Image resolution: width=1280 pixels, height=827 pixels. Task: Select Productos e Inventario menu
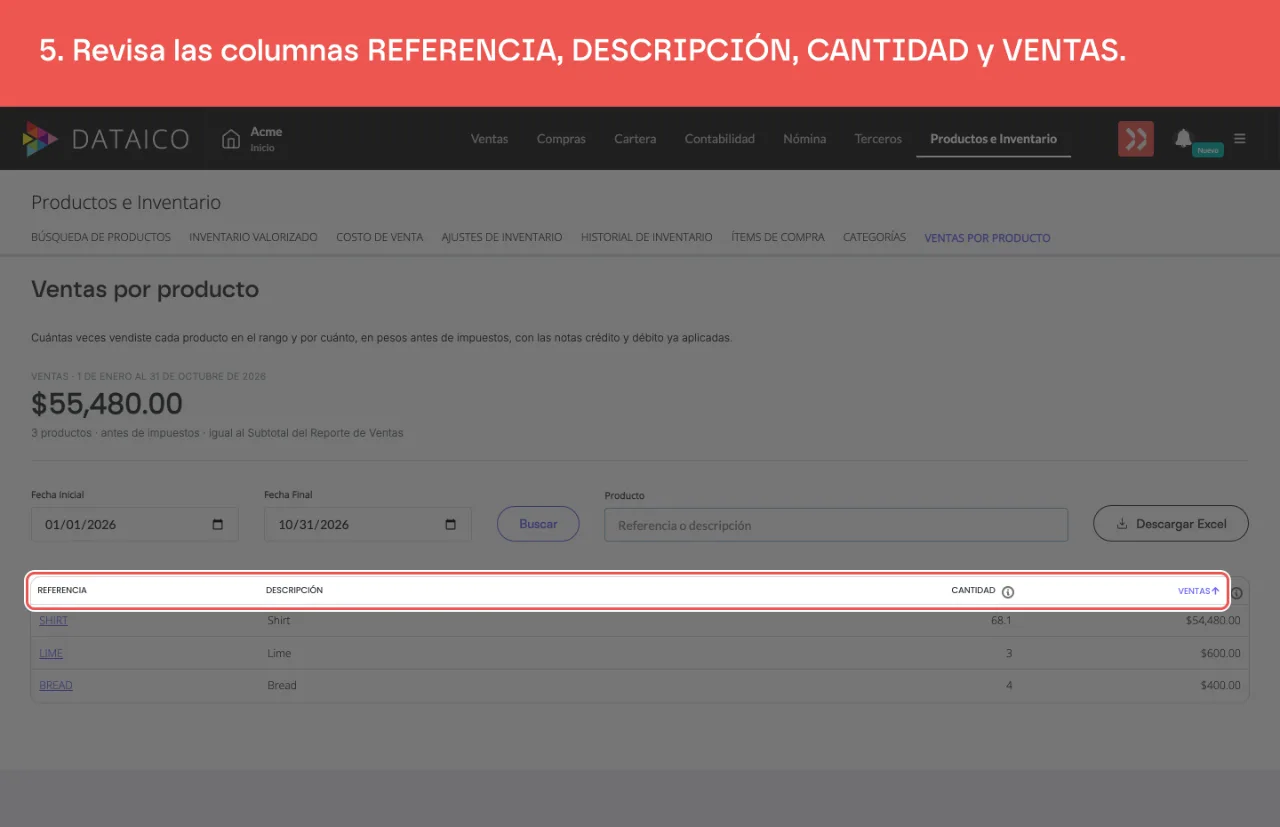pos(993,139)
